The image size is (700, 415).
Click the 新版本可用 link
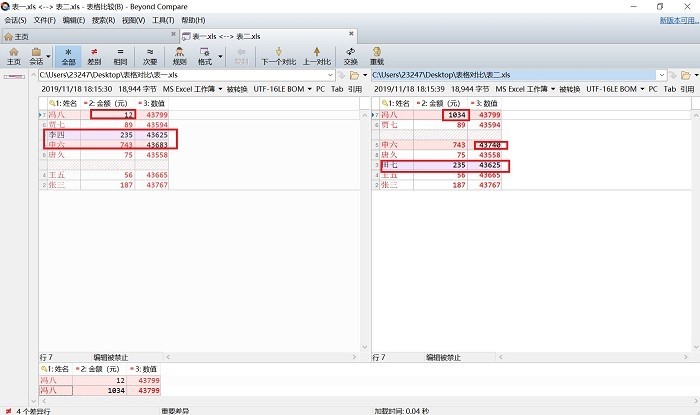point(679,21)
